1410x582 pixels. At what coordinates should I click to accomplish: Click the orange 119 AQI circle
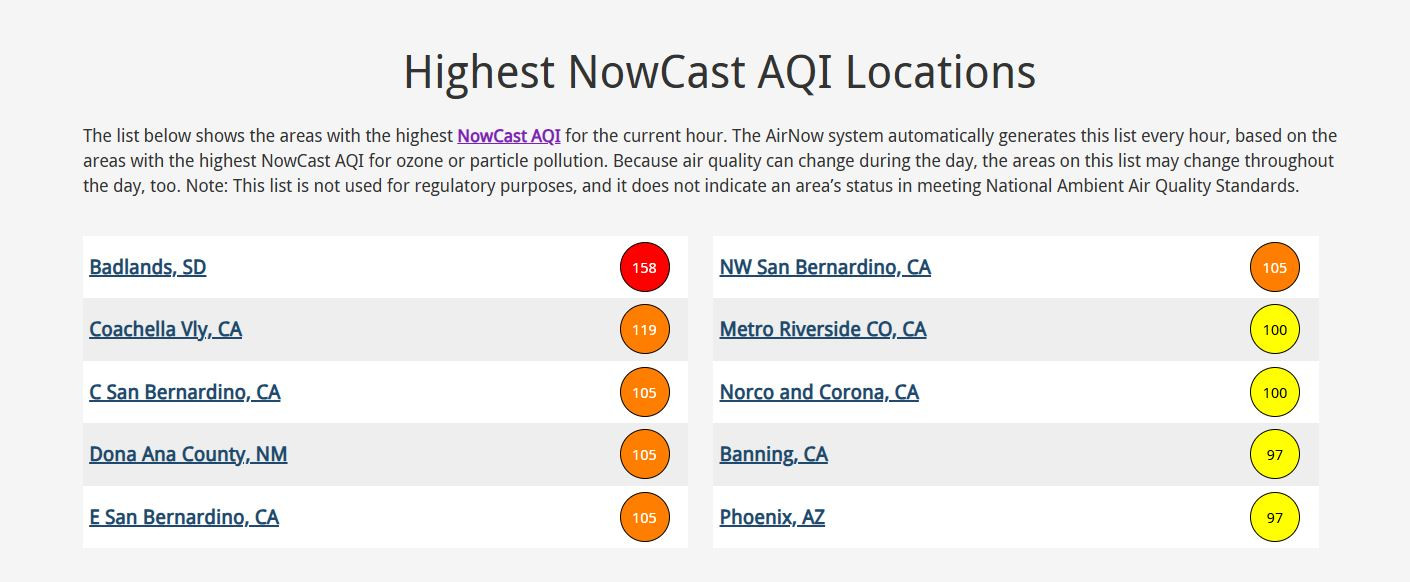pos(645,329)
